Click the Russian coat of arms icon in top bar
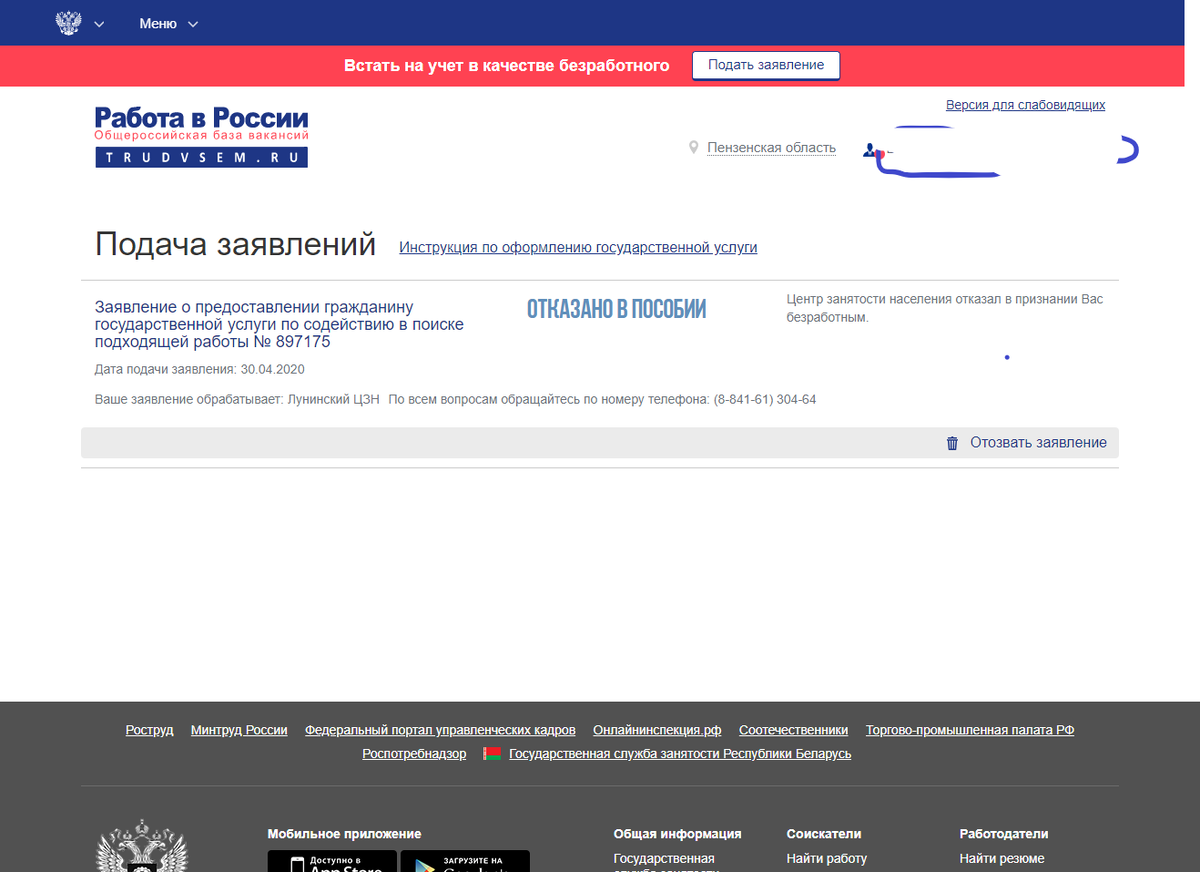1200x872 pixels. click(x=69, y=23)
